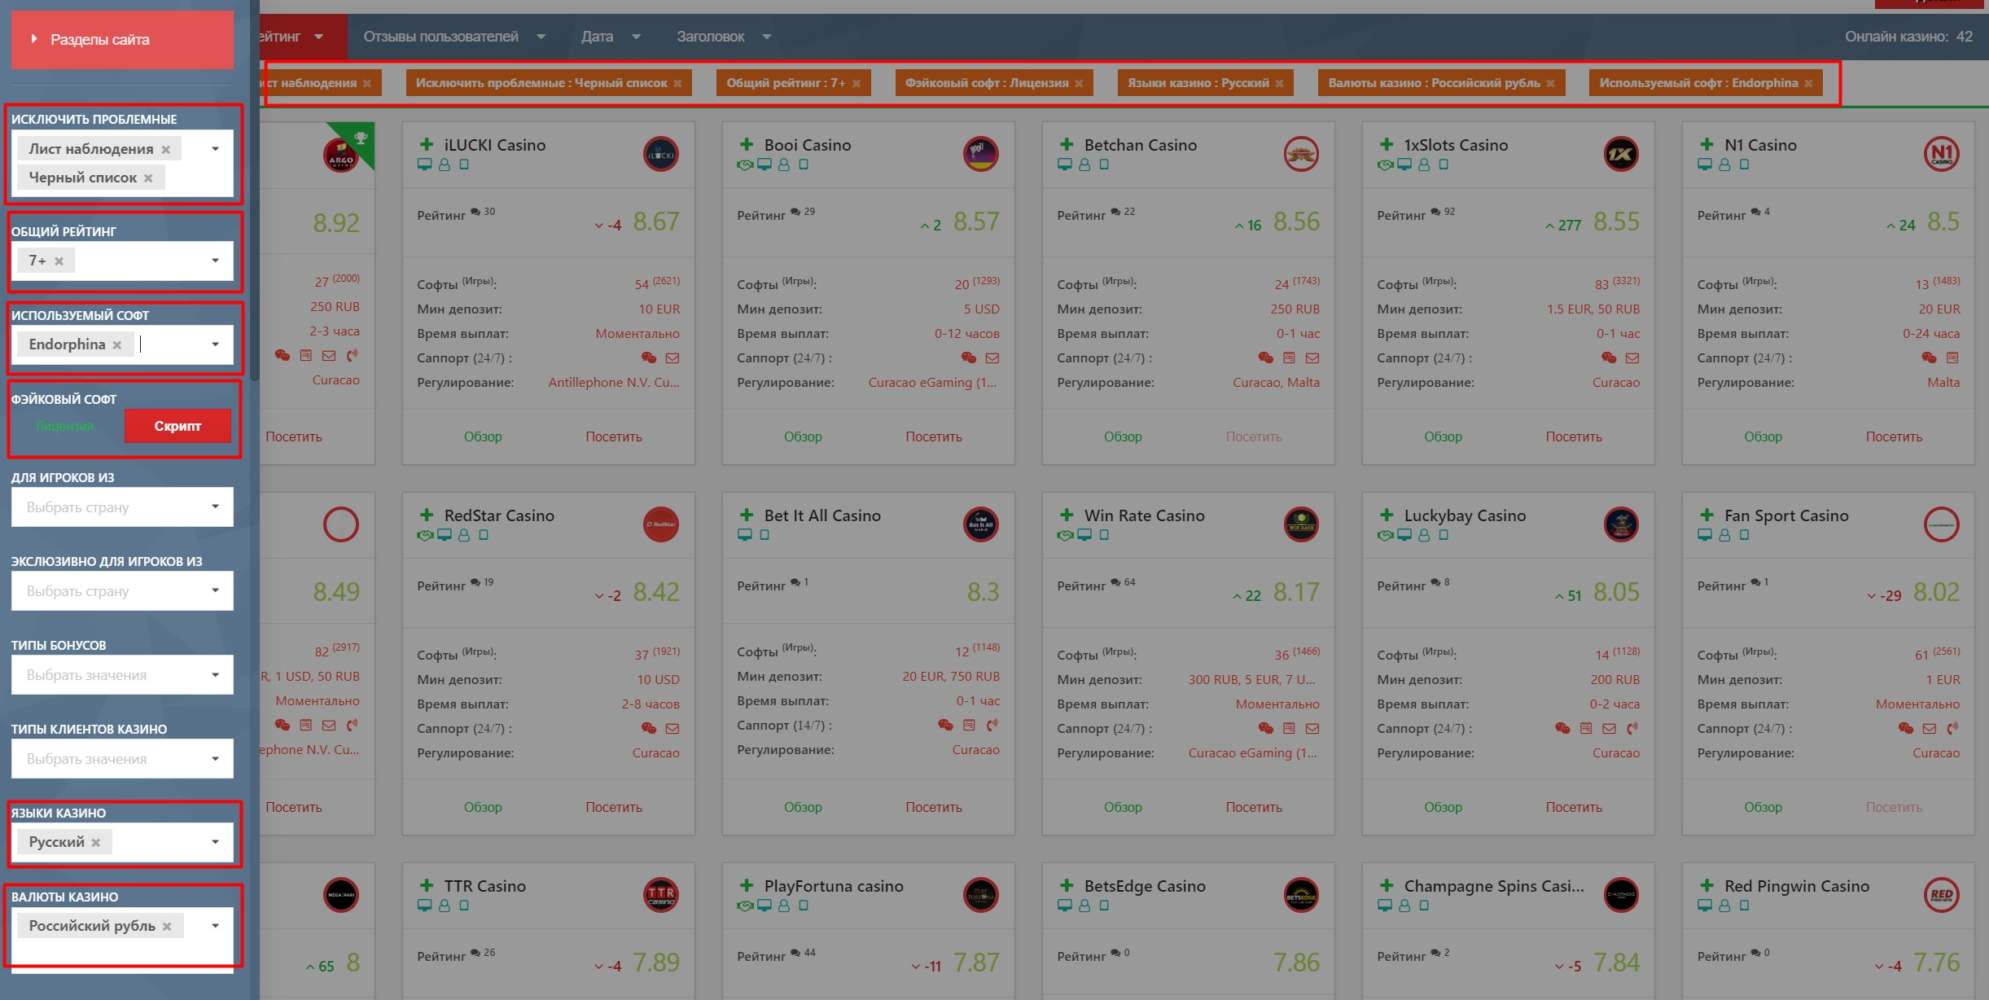1989x1000 pixels.
Task: Open the Типы клиентов казино dropdown
Action: (122, 759)
